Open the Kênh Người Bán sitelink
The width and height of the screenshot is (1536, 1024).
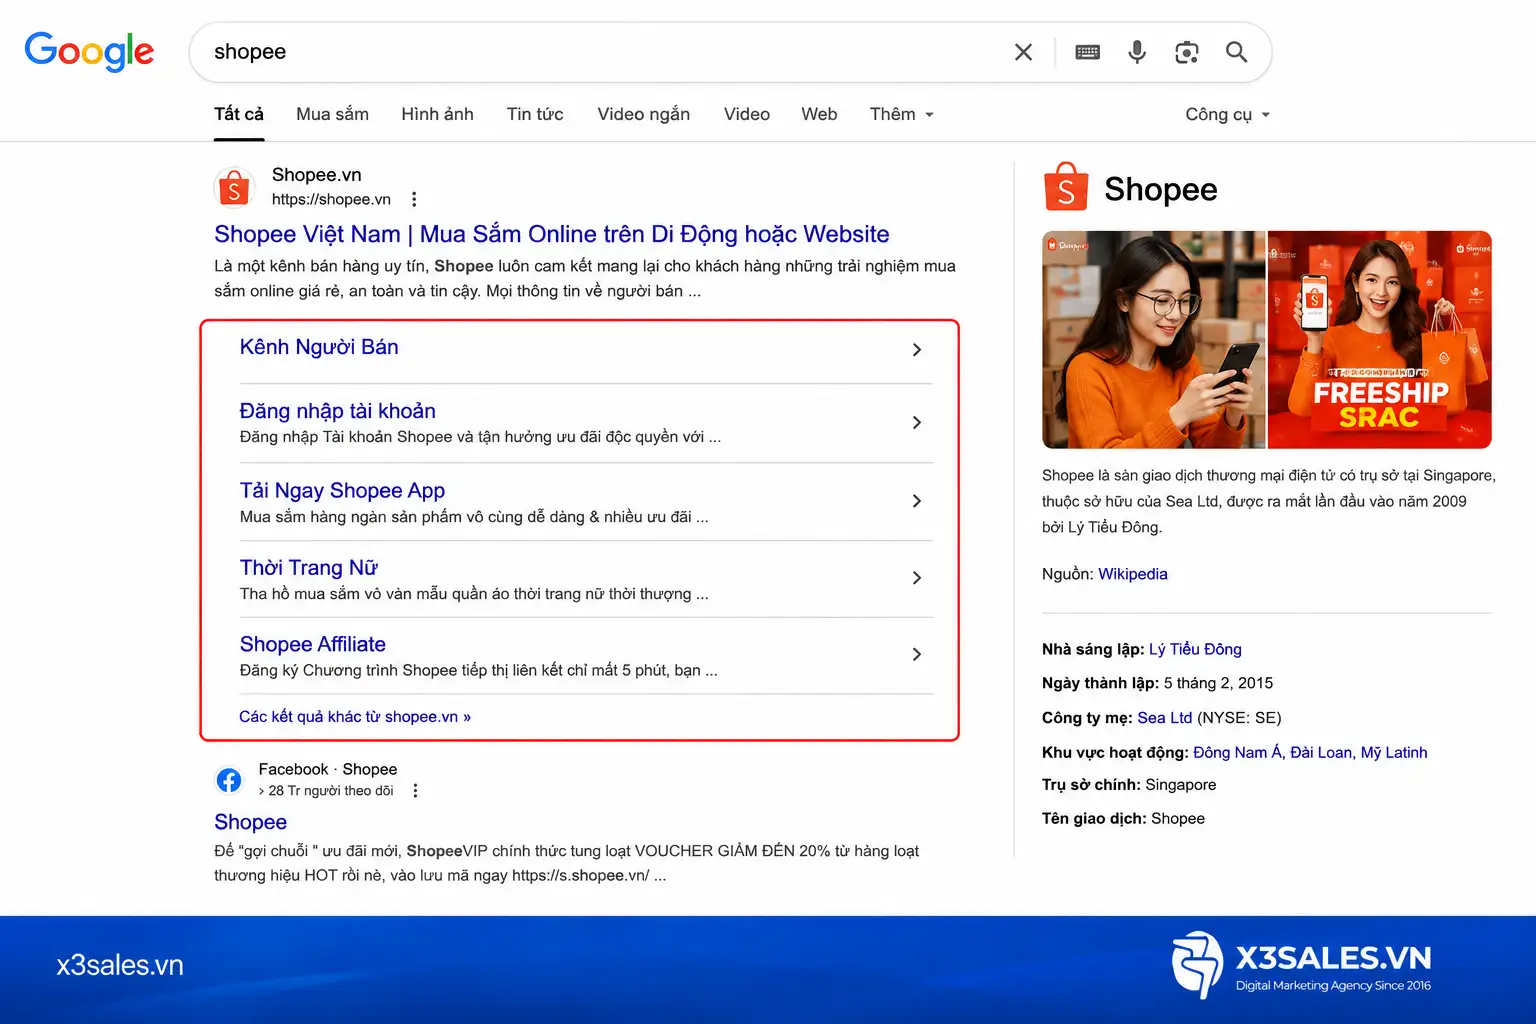(319, 347)
